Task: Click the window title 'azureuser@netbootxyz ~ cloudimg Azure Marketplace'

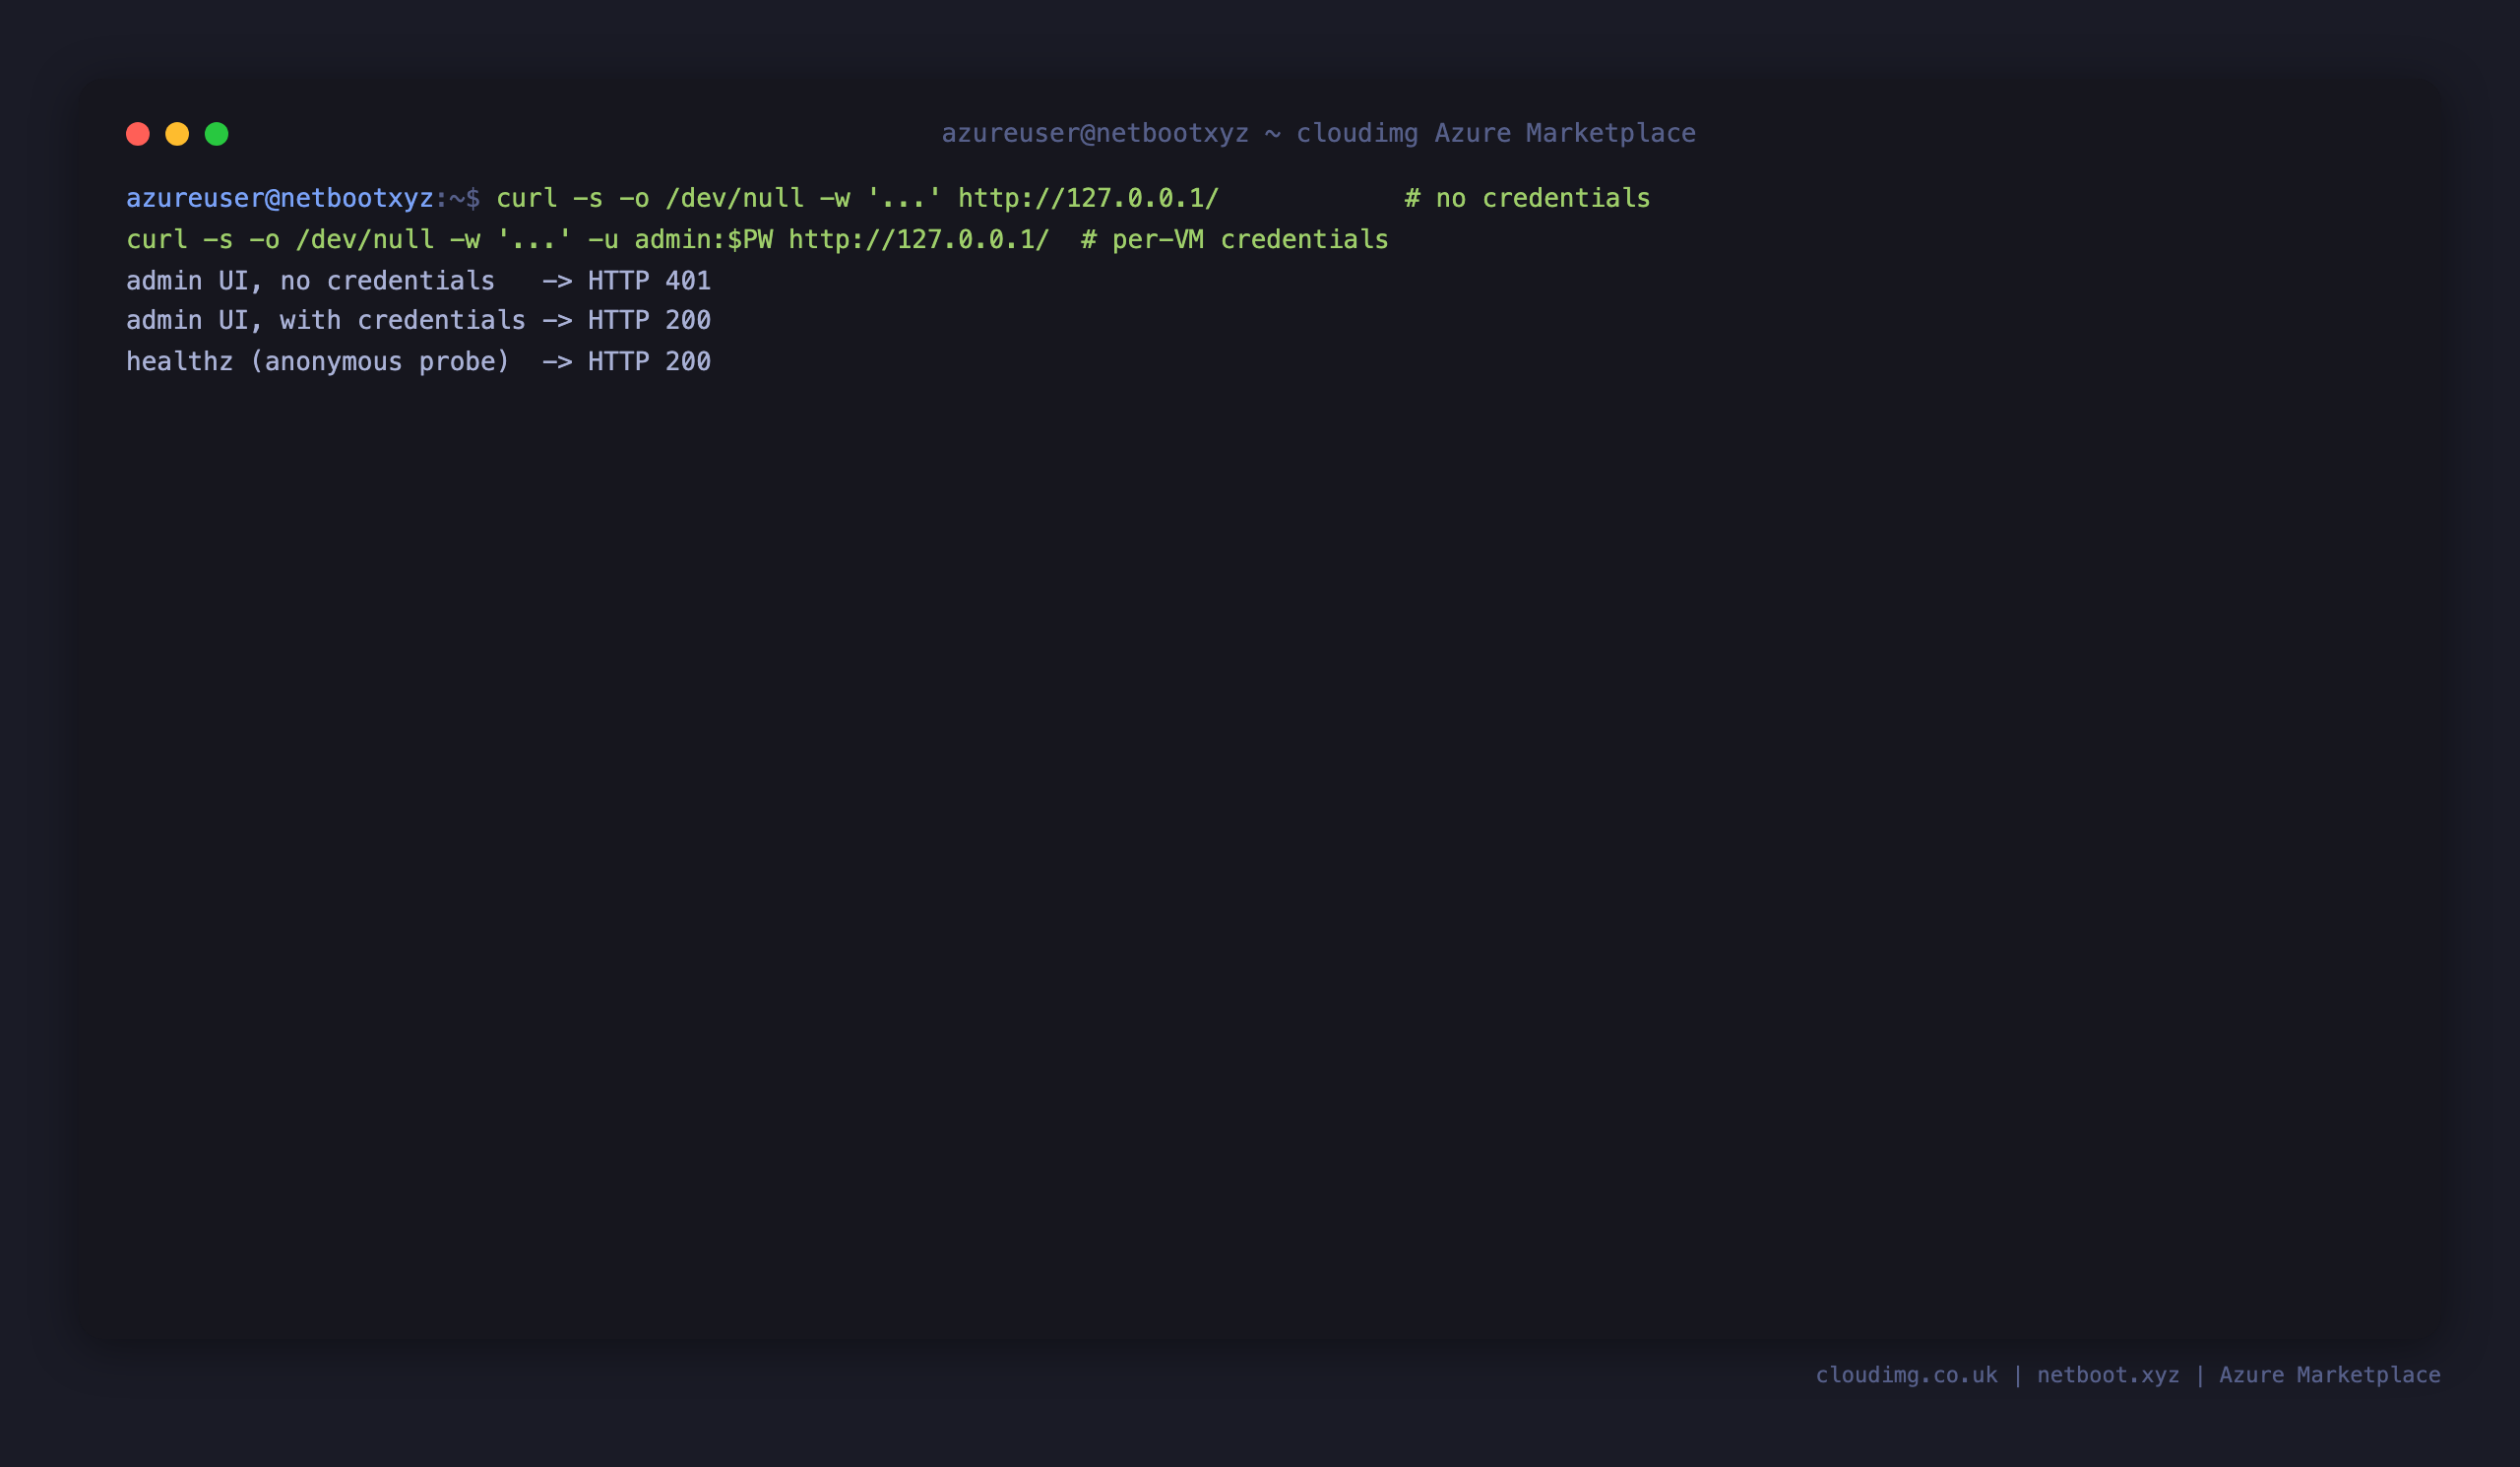Action: [x=1318, y=133]
